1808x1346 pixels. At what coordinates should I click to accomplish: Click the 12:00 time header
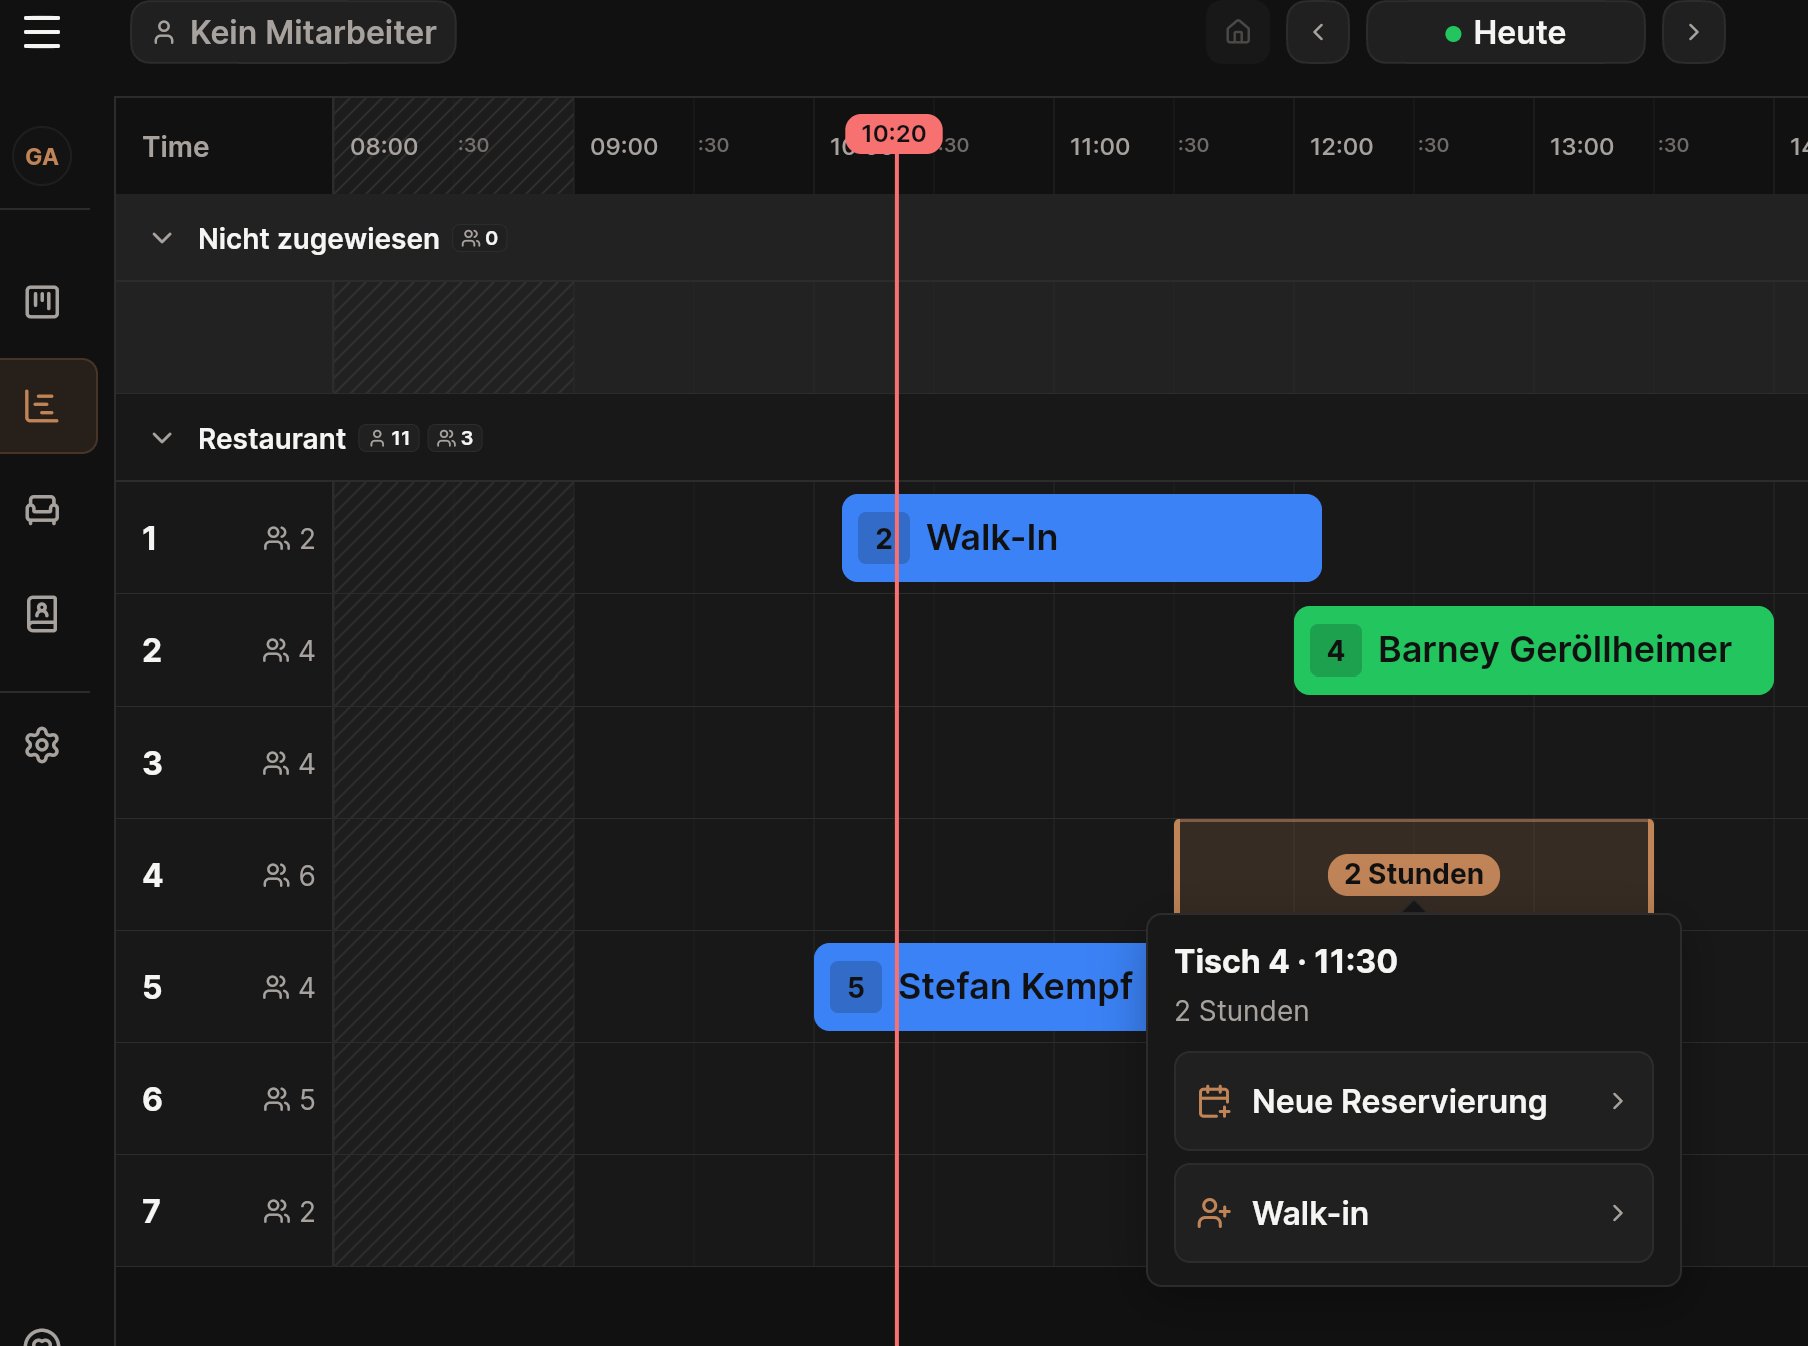(1341, 146)
